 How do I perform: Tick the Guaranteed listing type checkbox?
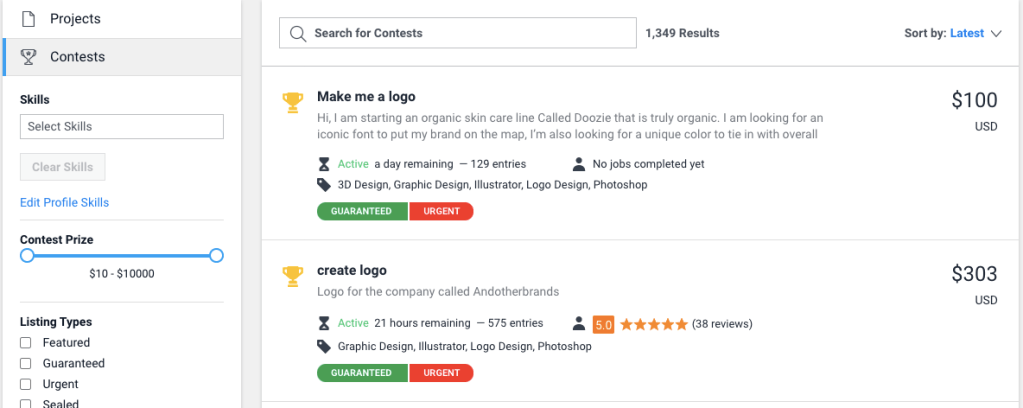[x=26, y=364]
